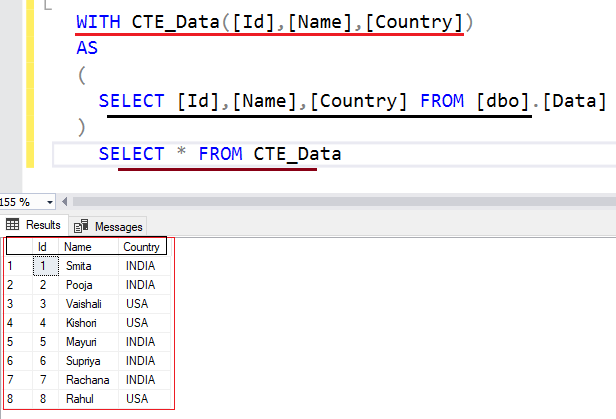Click CTE_Data name in WITH clause
The image size is (616, 419).
[175, 22]
